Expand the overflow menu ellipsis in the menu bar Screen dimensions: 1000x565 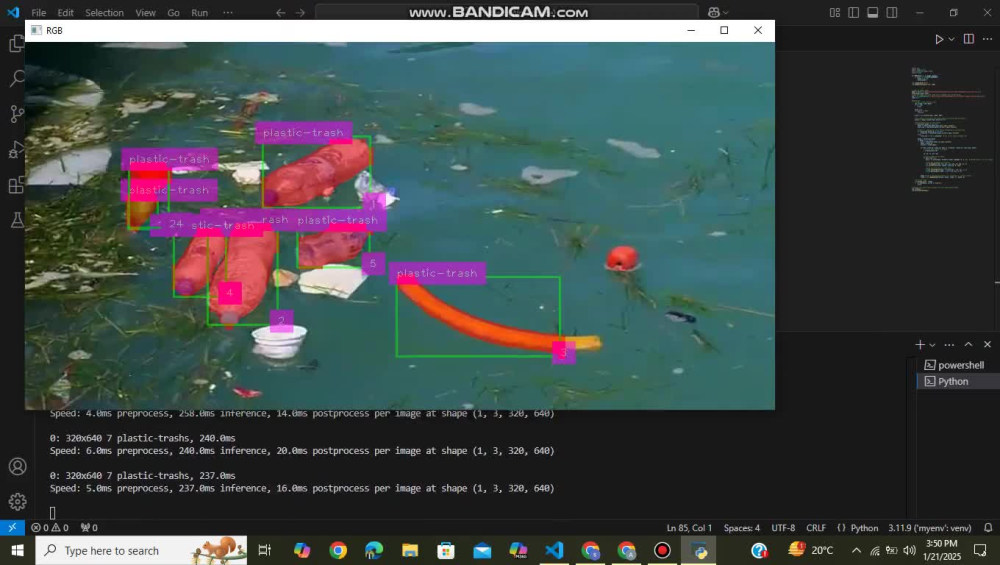[228, 12]
